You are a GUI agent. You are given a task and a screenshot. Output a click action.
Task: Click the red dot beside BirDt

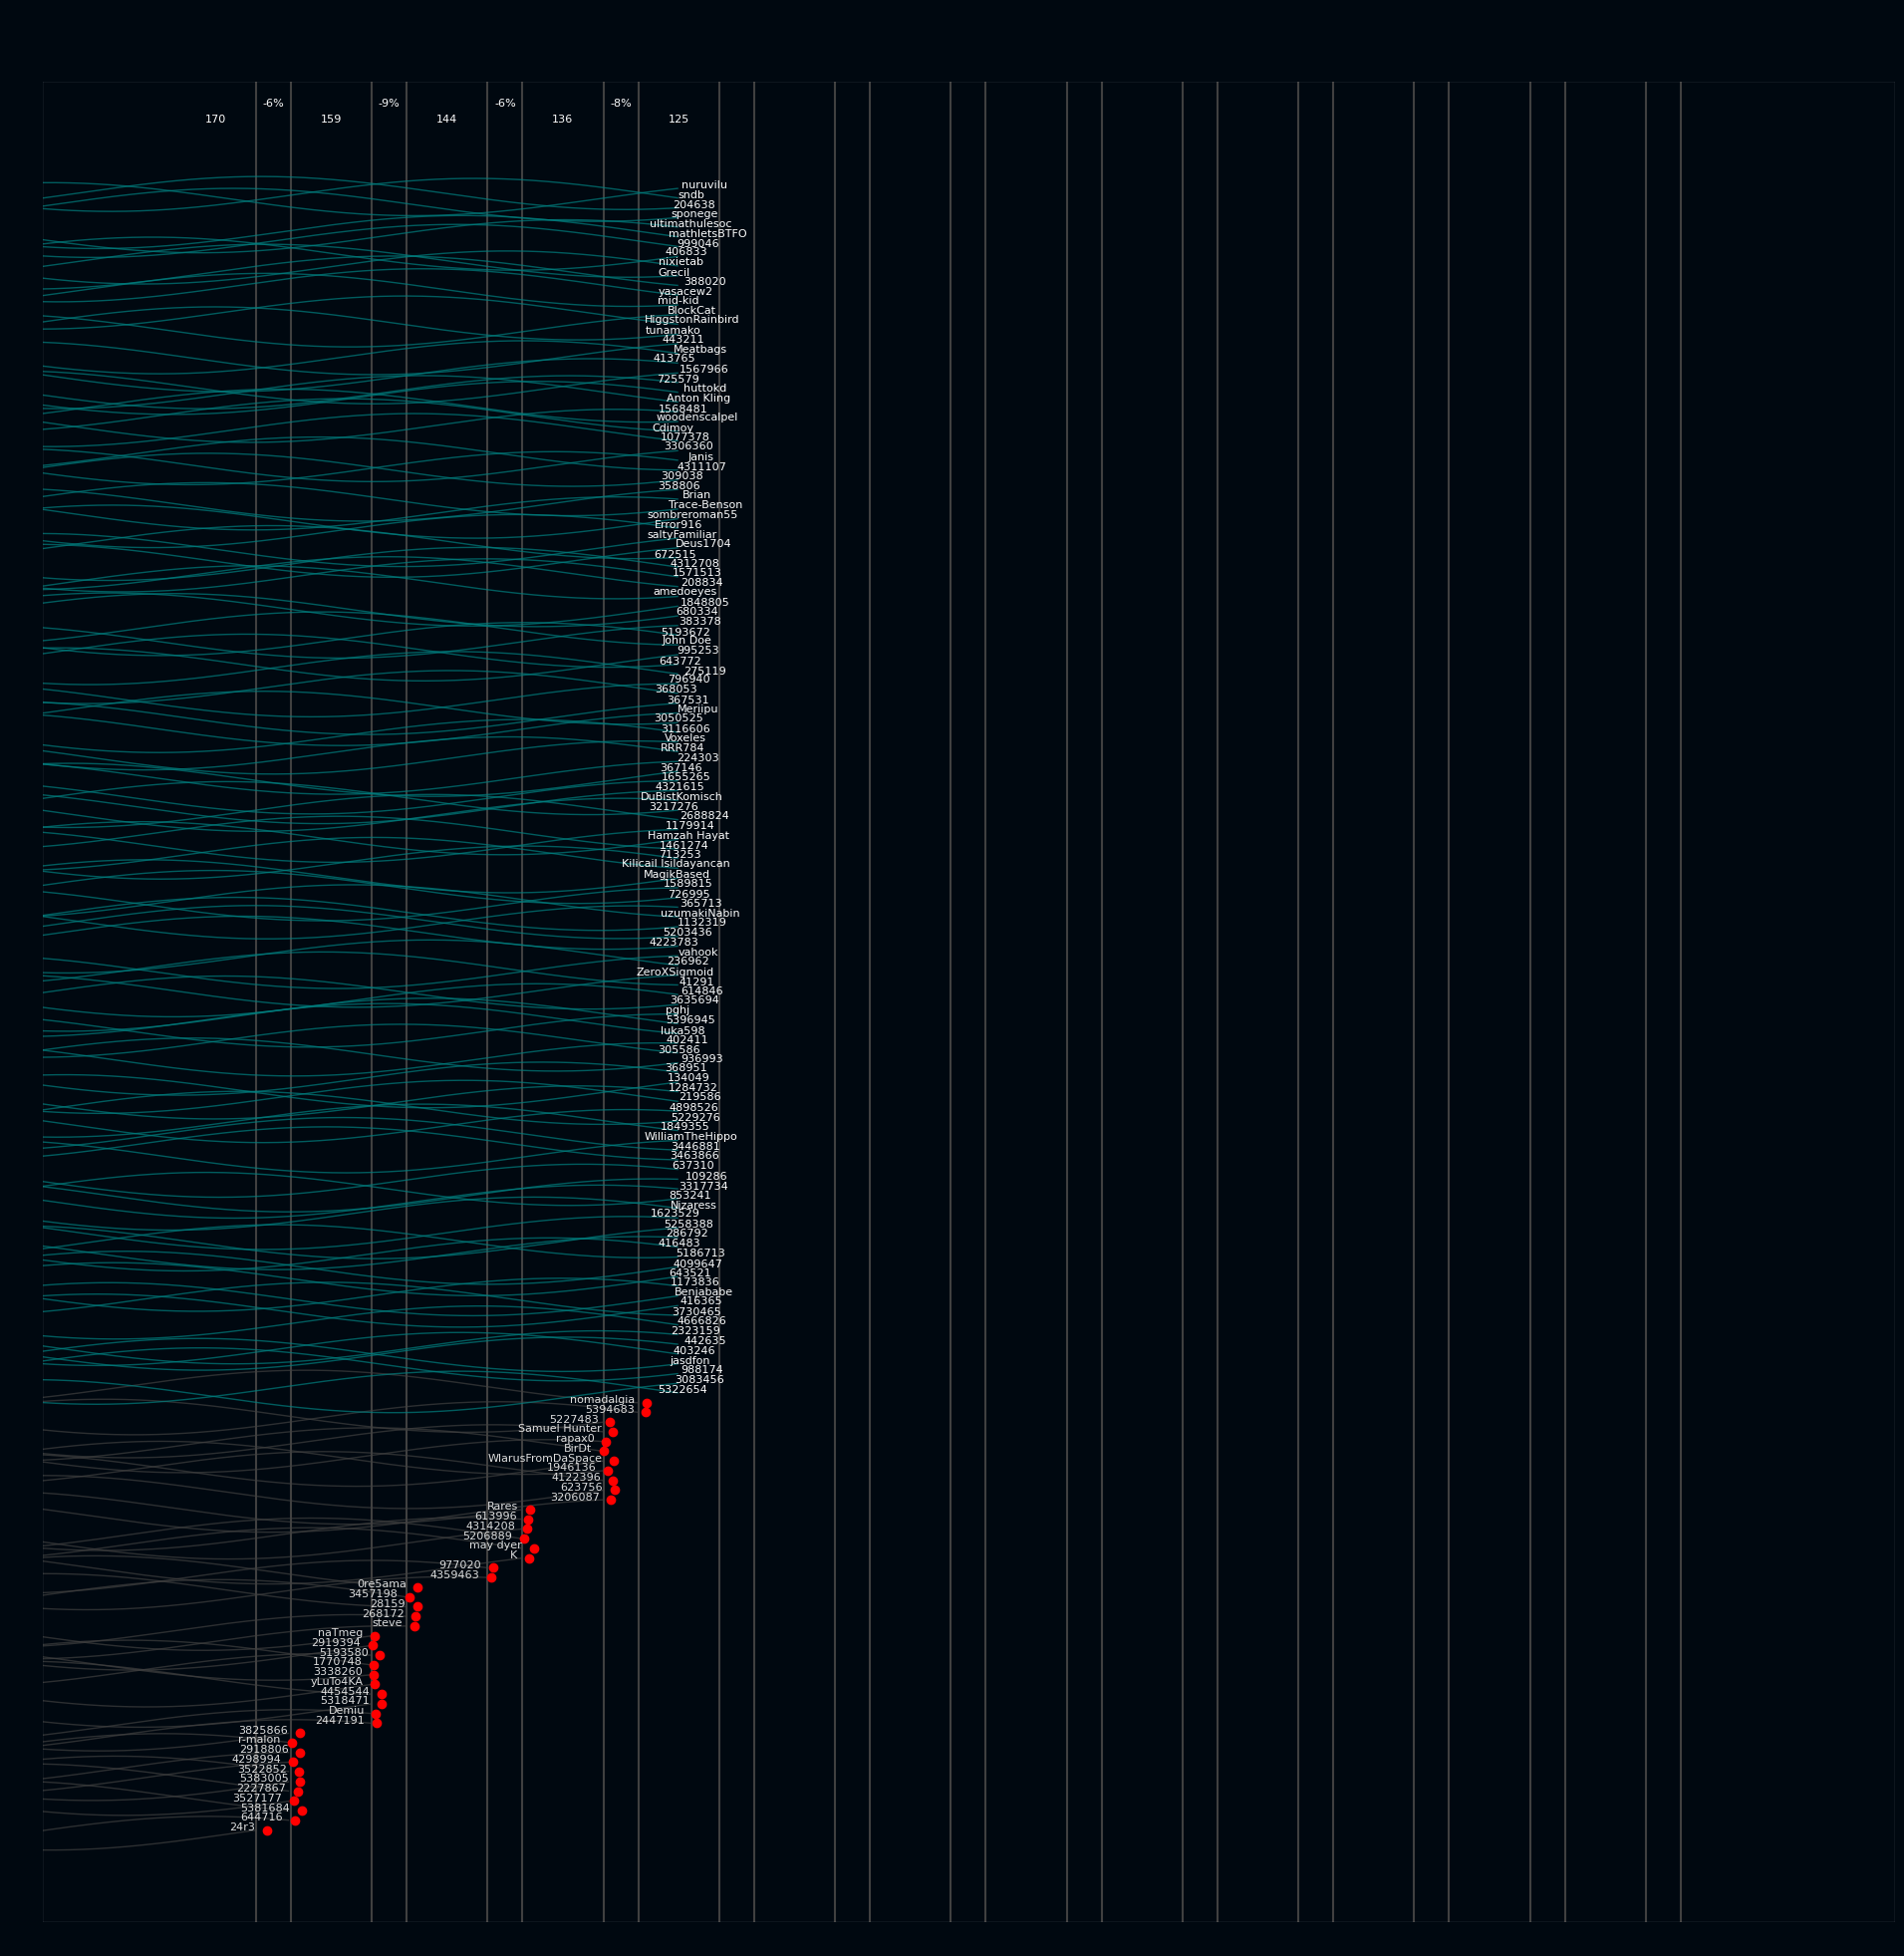[604, 1450]
